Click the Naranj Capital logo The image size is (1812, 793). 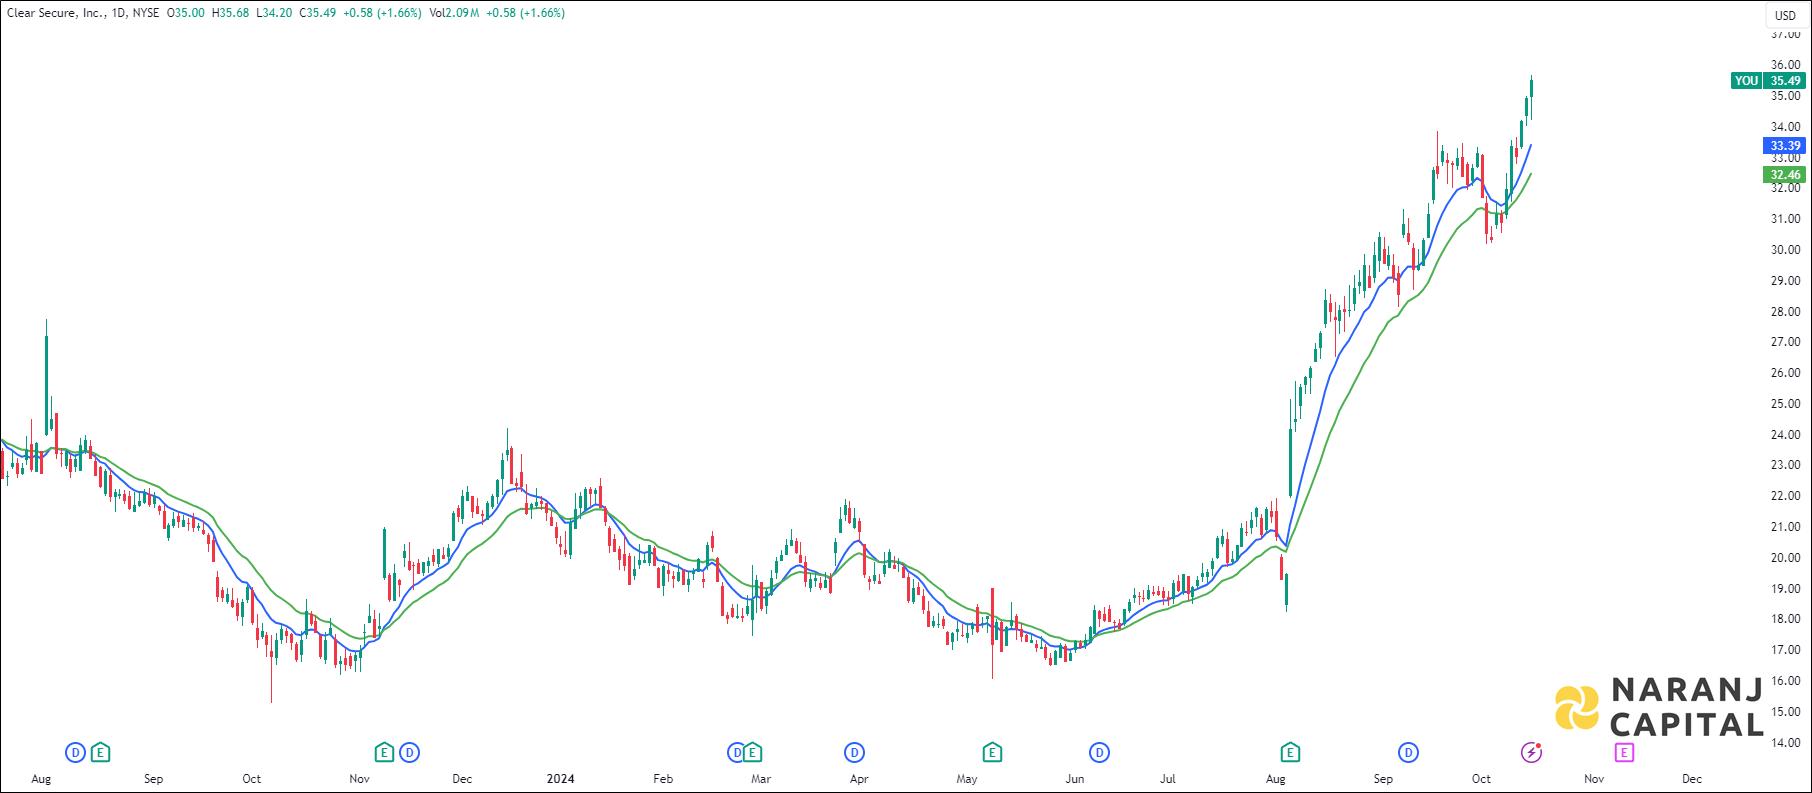[1658, 707]
